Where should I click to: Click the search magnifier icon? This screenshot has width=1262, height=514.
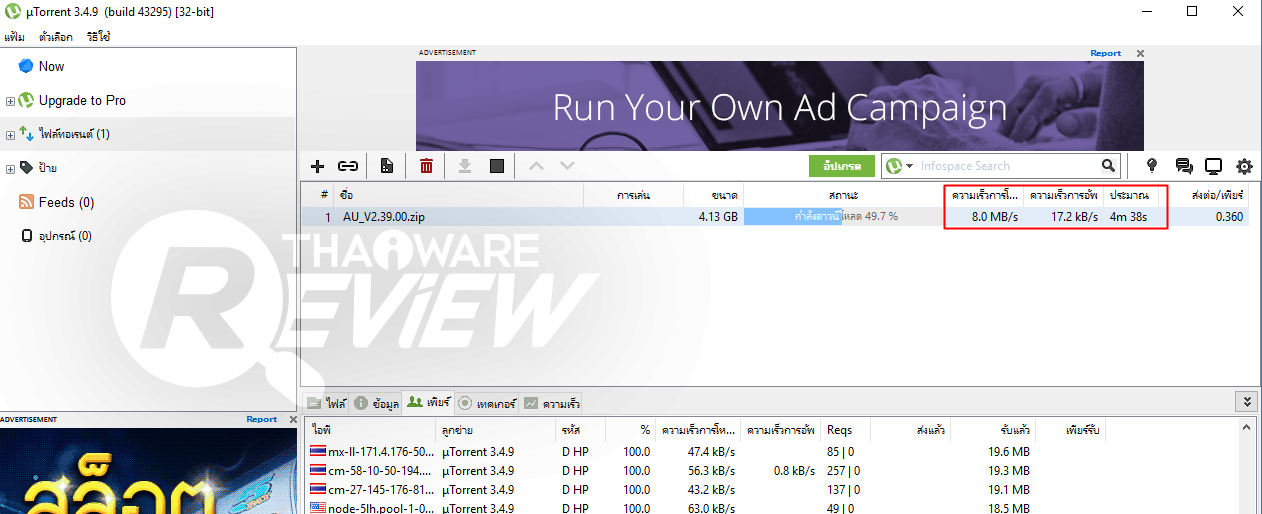pos(1108,166)
